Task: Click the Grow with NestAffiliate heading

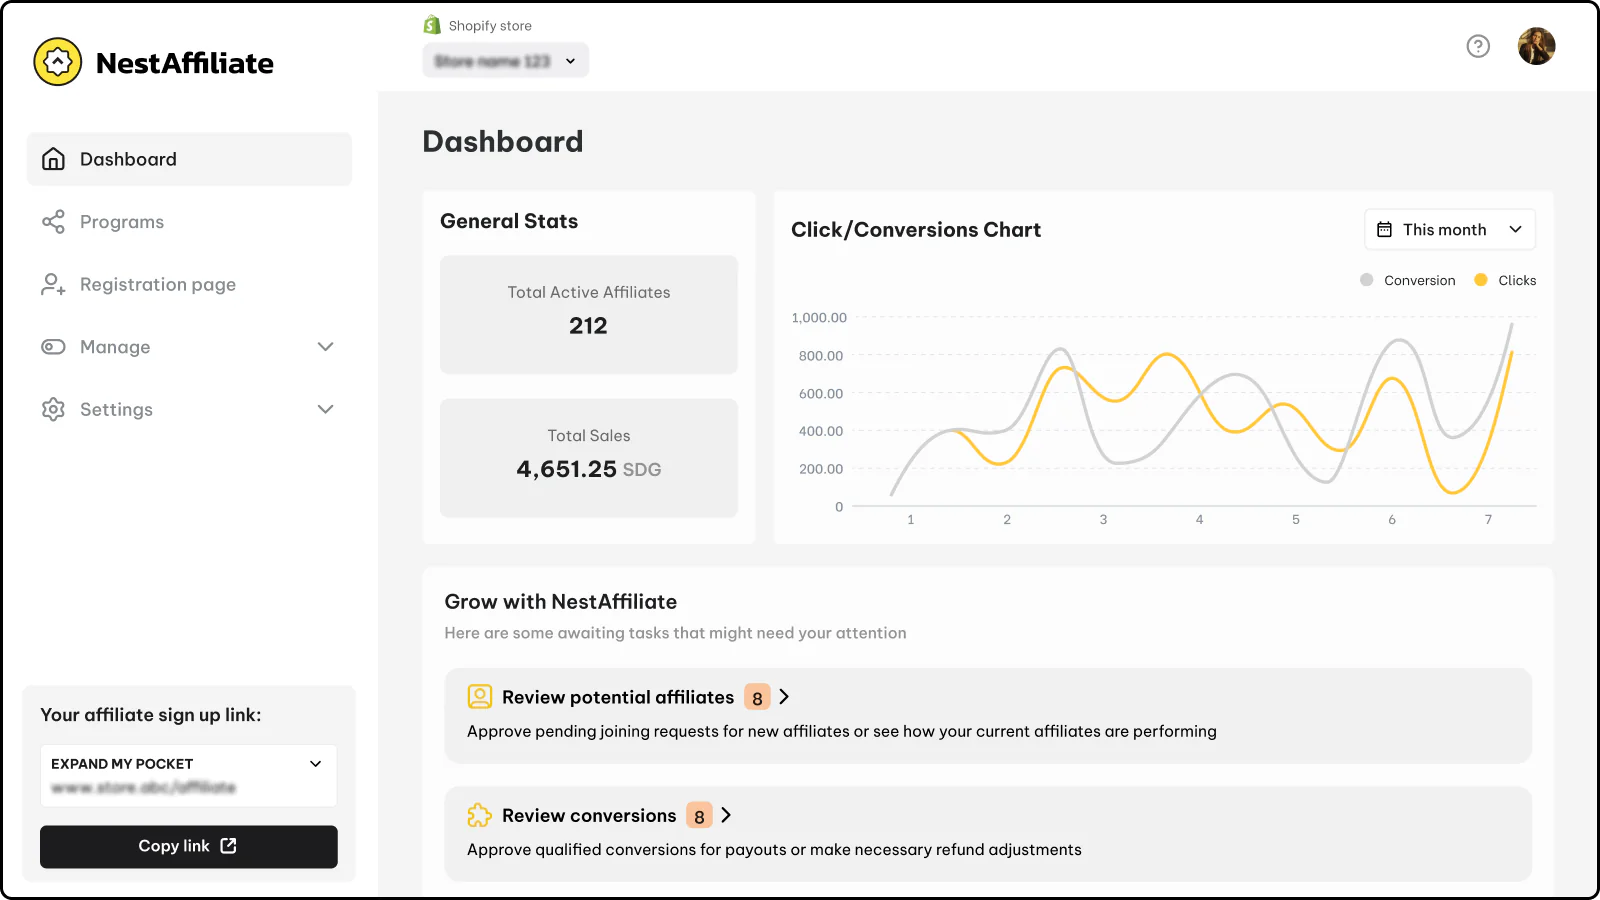Action: [x=561, y=602]
